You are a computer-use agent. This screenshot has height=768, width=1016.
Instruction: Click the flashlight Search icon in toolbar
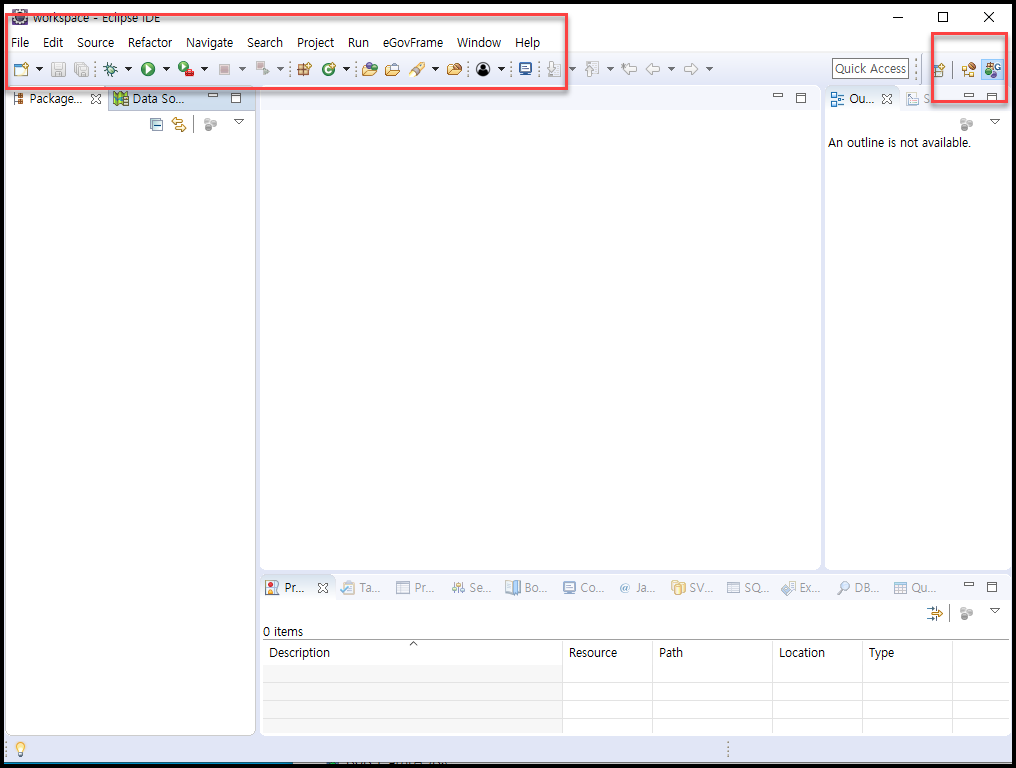(417, 69)
